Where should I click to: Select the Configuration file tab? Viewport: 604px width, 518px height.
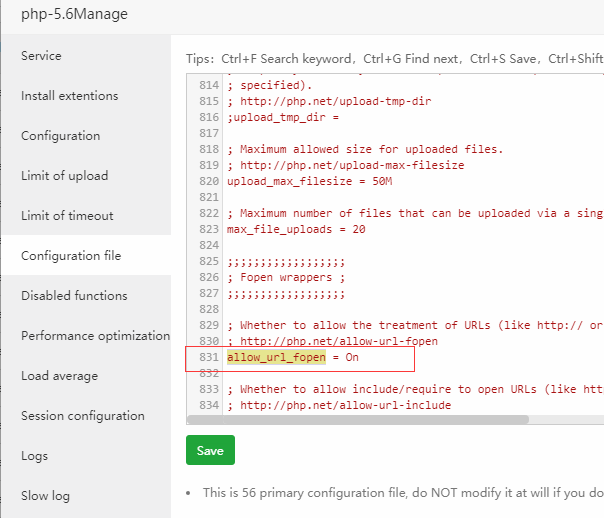point(71,256)
